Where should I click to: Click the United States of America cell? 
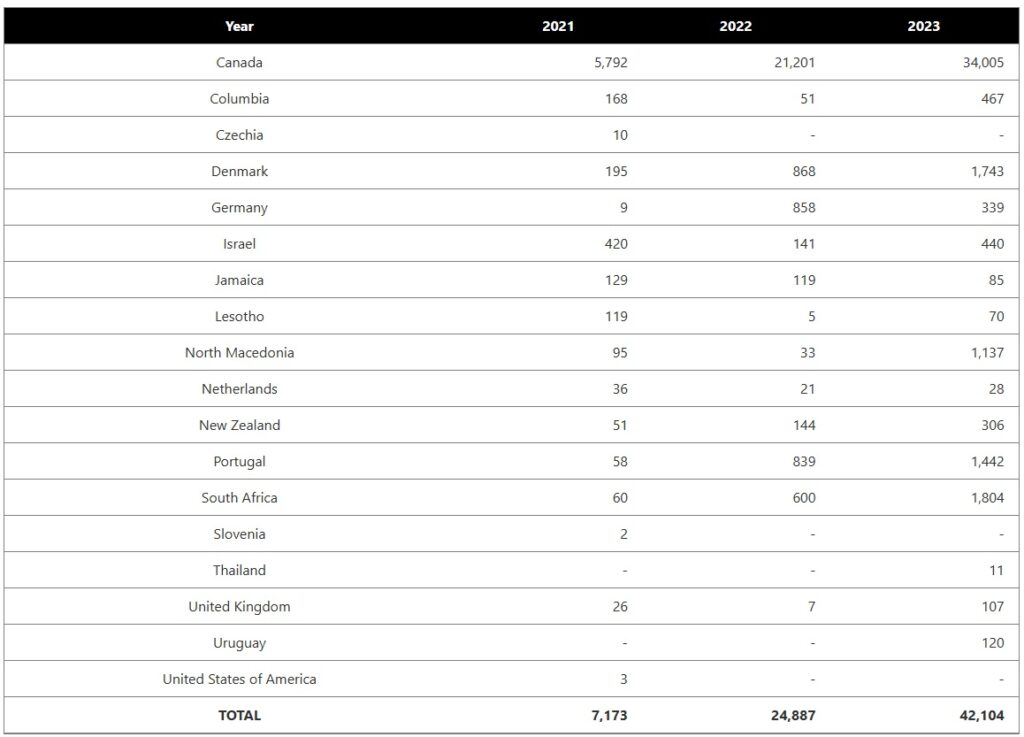tap(239, 679)
